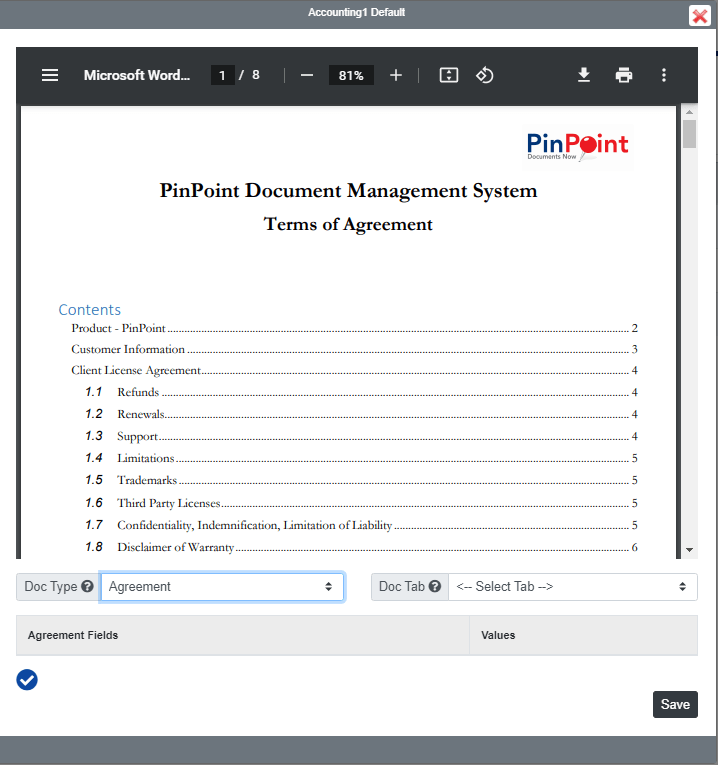Close the Accounting1 Default dialog
The width and height of the screenshot is (718, 765).
(700, 16)
